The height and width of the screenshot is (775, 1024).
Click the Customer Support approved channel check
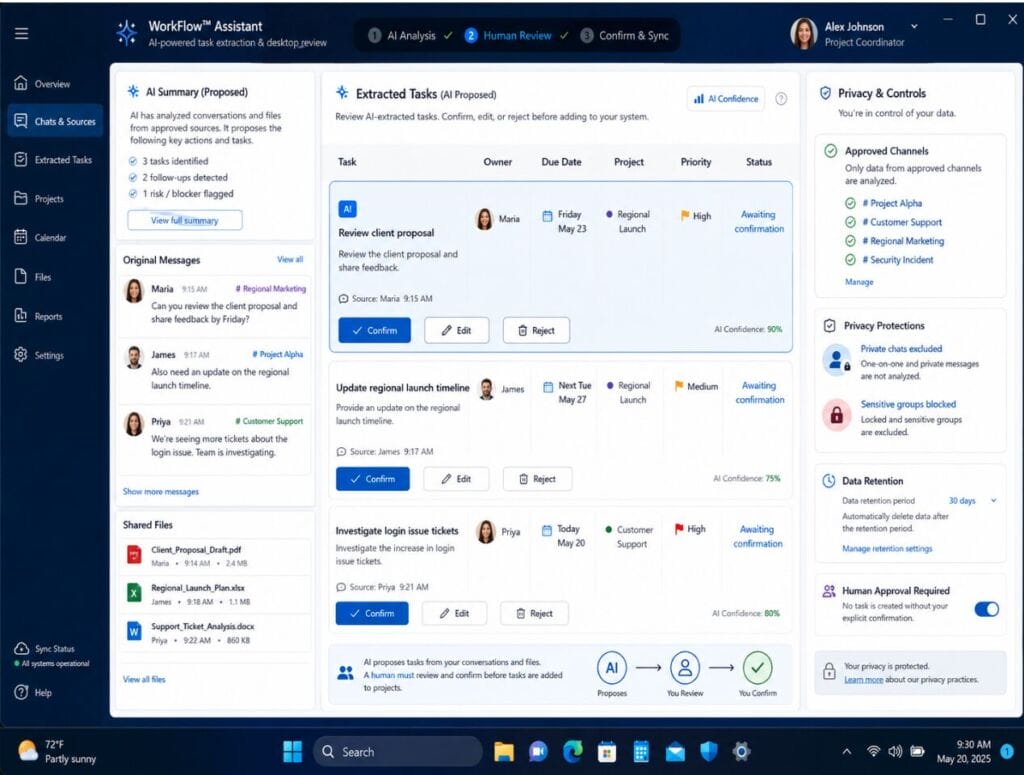coord(850,222)
